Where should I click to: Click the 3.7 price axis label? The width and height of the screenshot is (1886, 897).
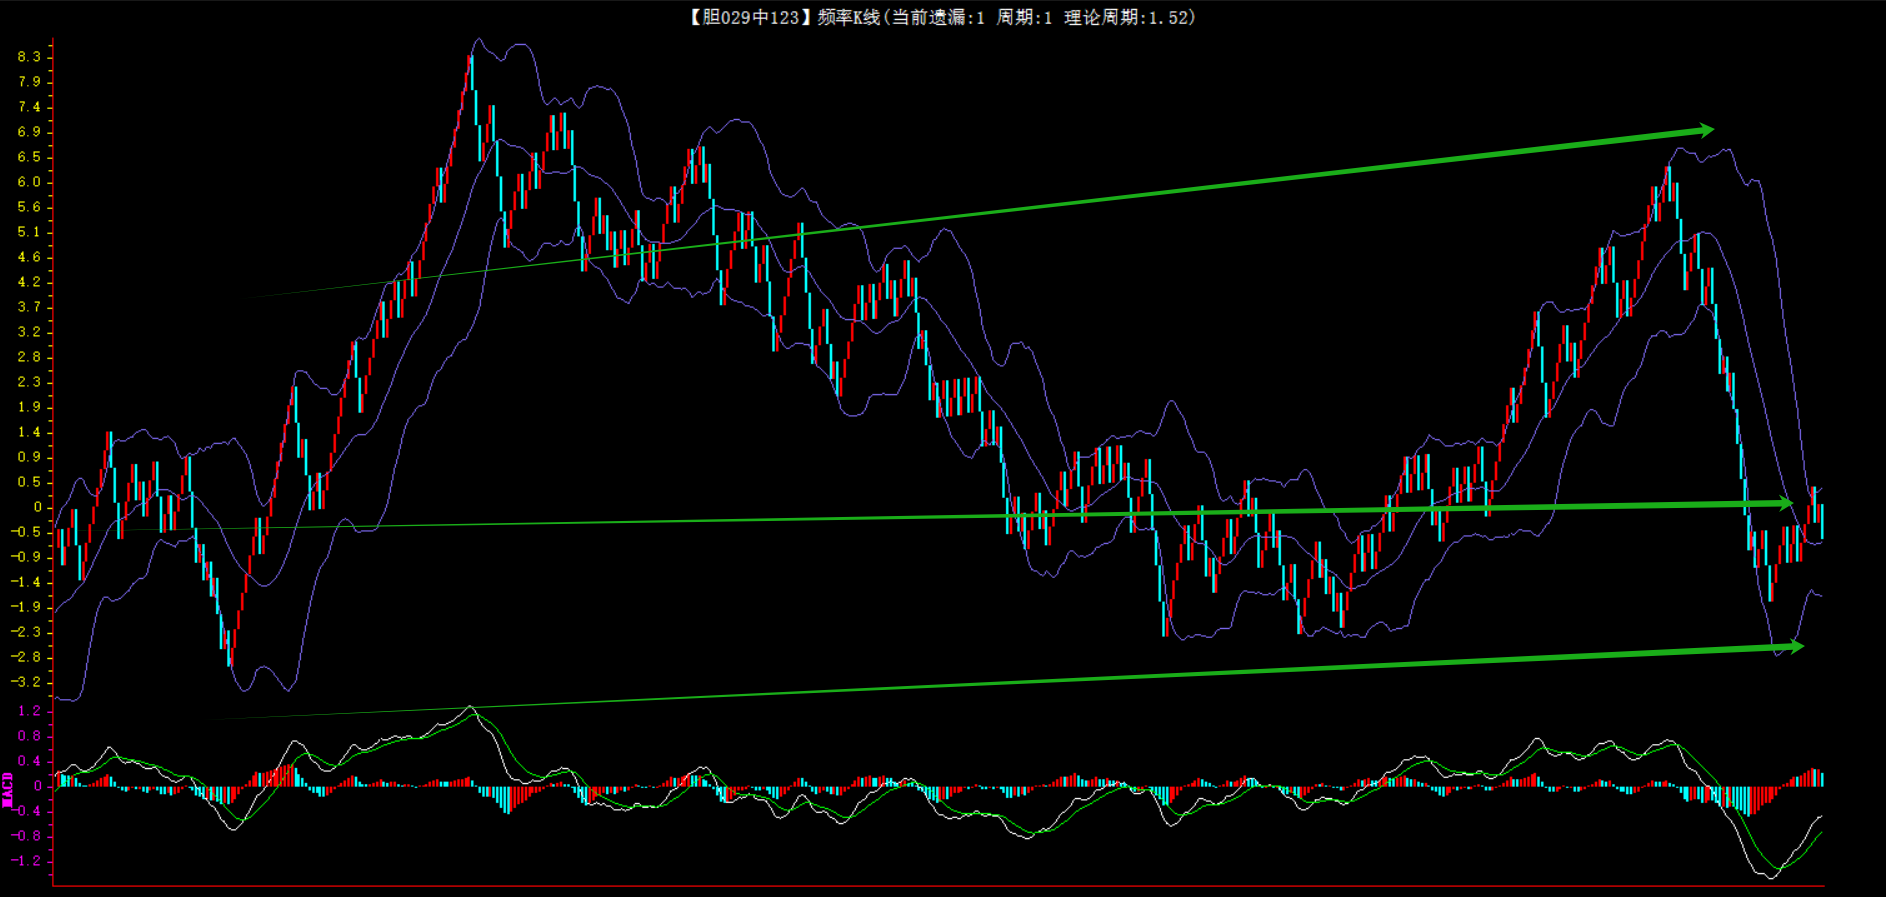click(29, 307)
